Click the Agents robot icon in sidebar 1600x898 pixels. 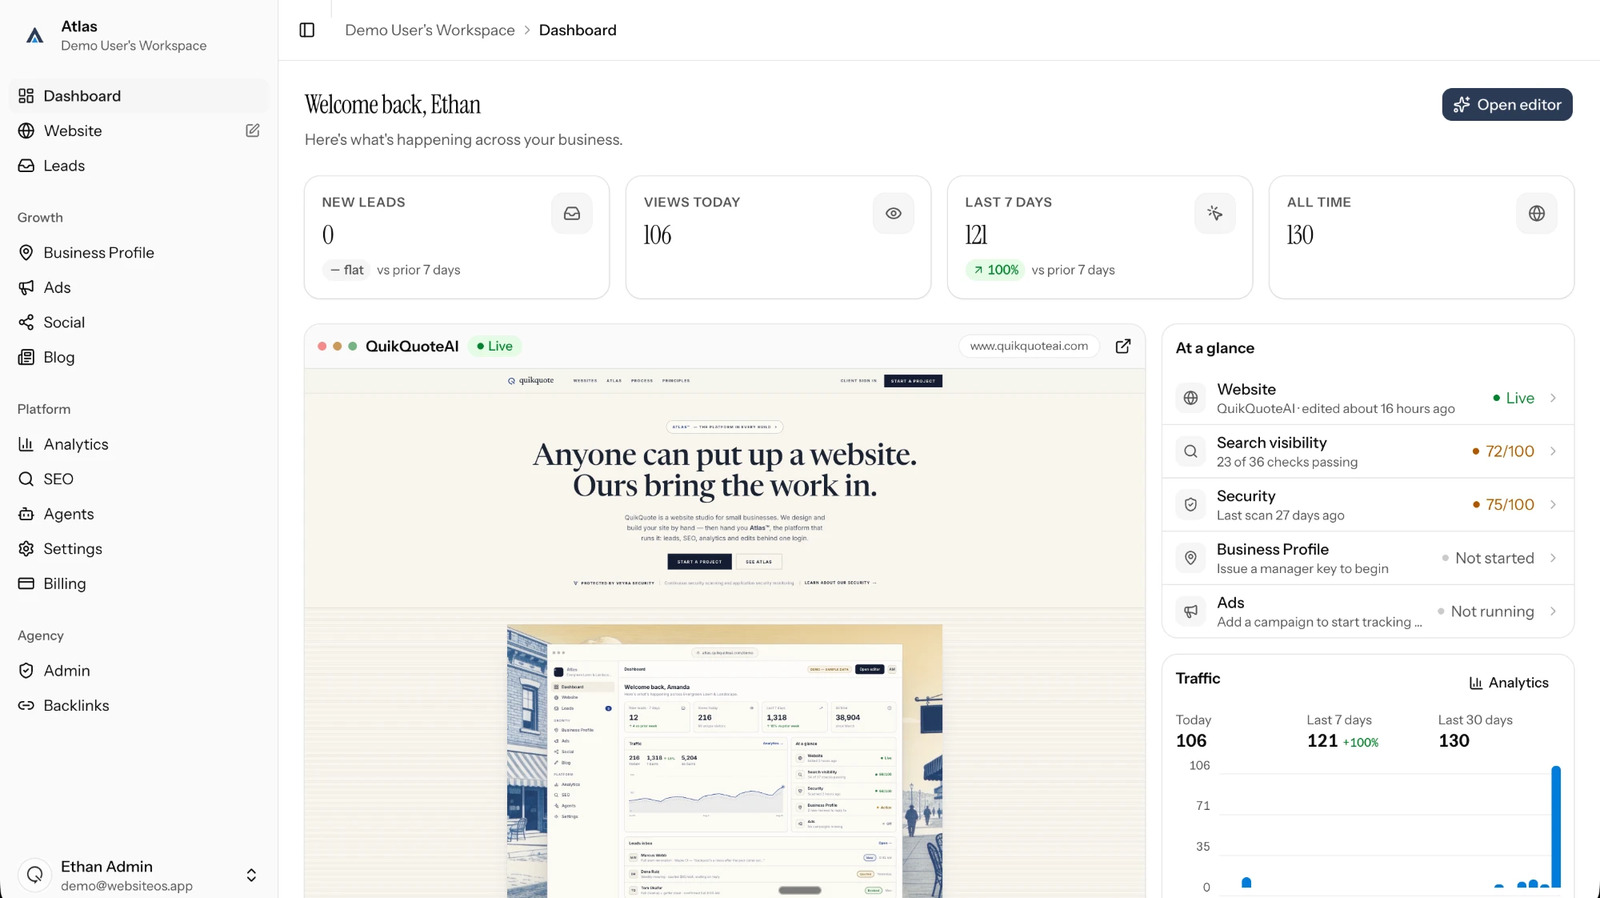(x=26, y=514)
